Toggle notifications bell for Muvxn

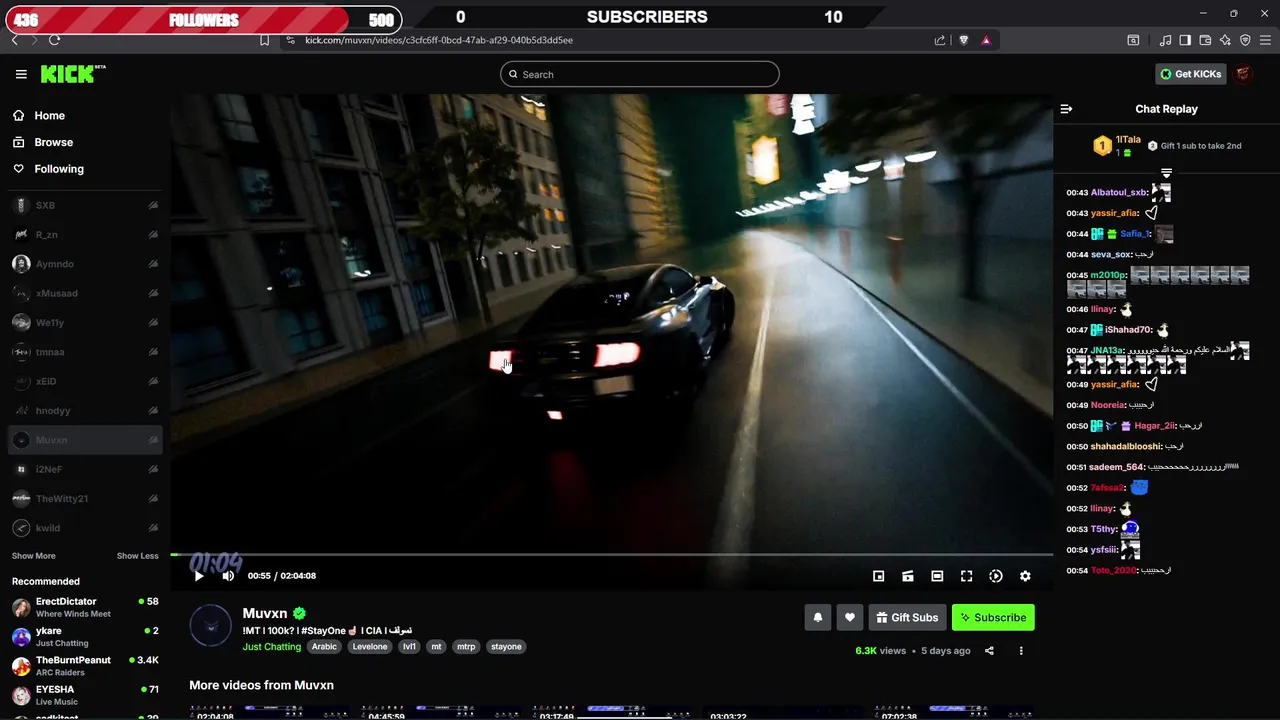tap(818, 617)
